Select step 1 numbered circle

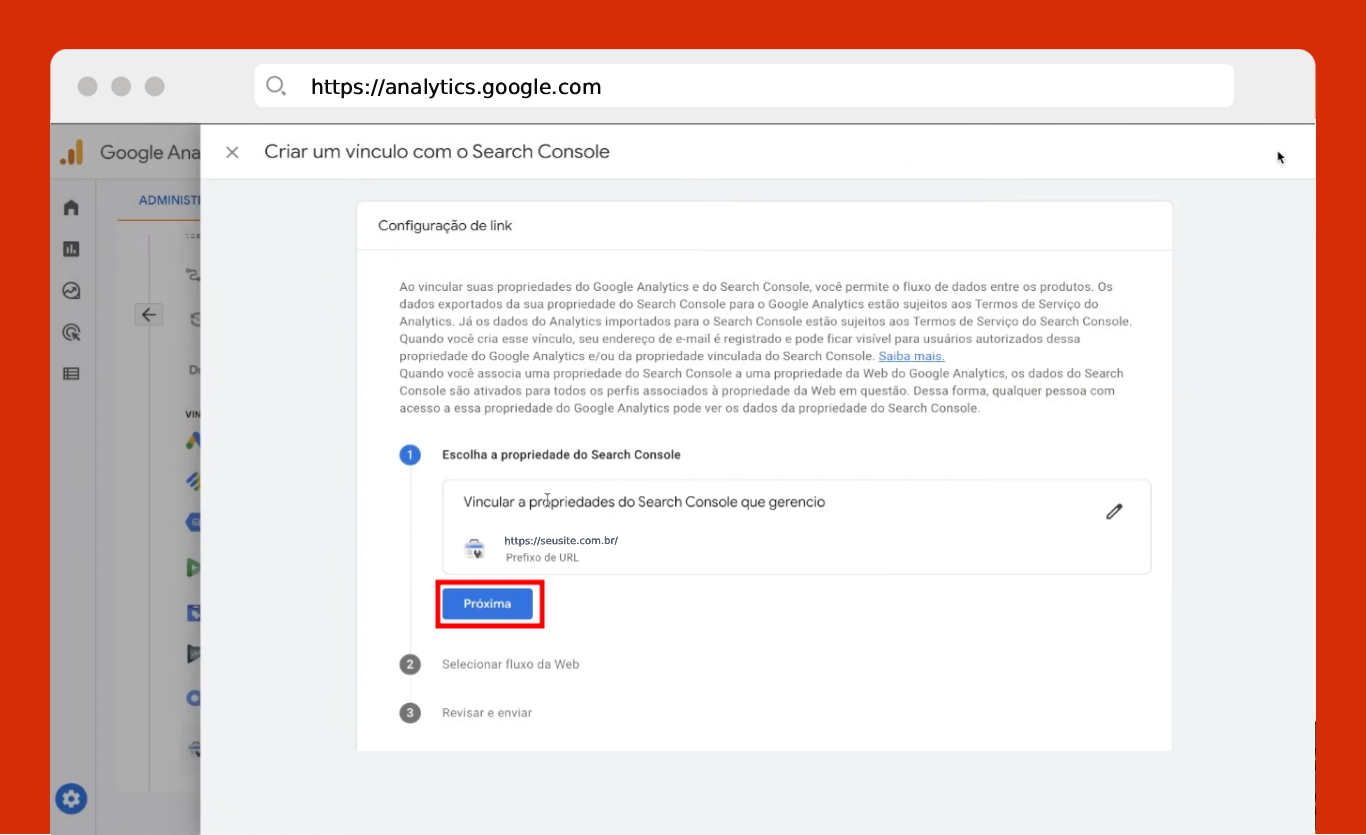click(409, 455)
